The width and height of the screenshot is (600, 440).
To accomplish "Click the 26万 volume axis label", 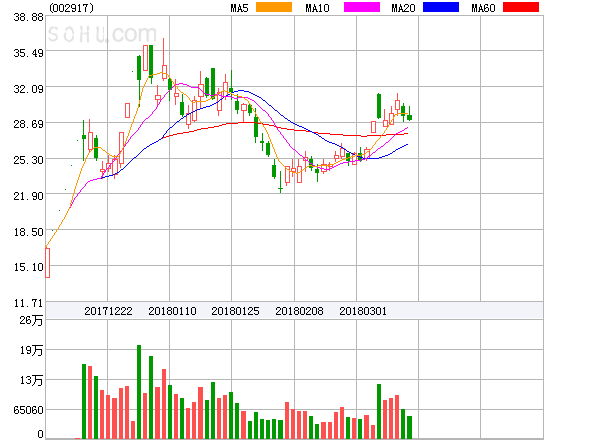I will (x=31, y=320).
